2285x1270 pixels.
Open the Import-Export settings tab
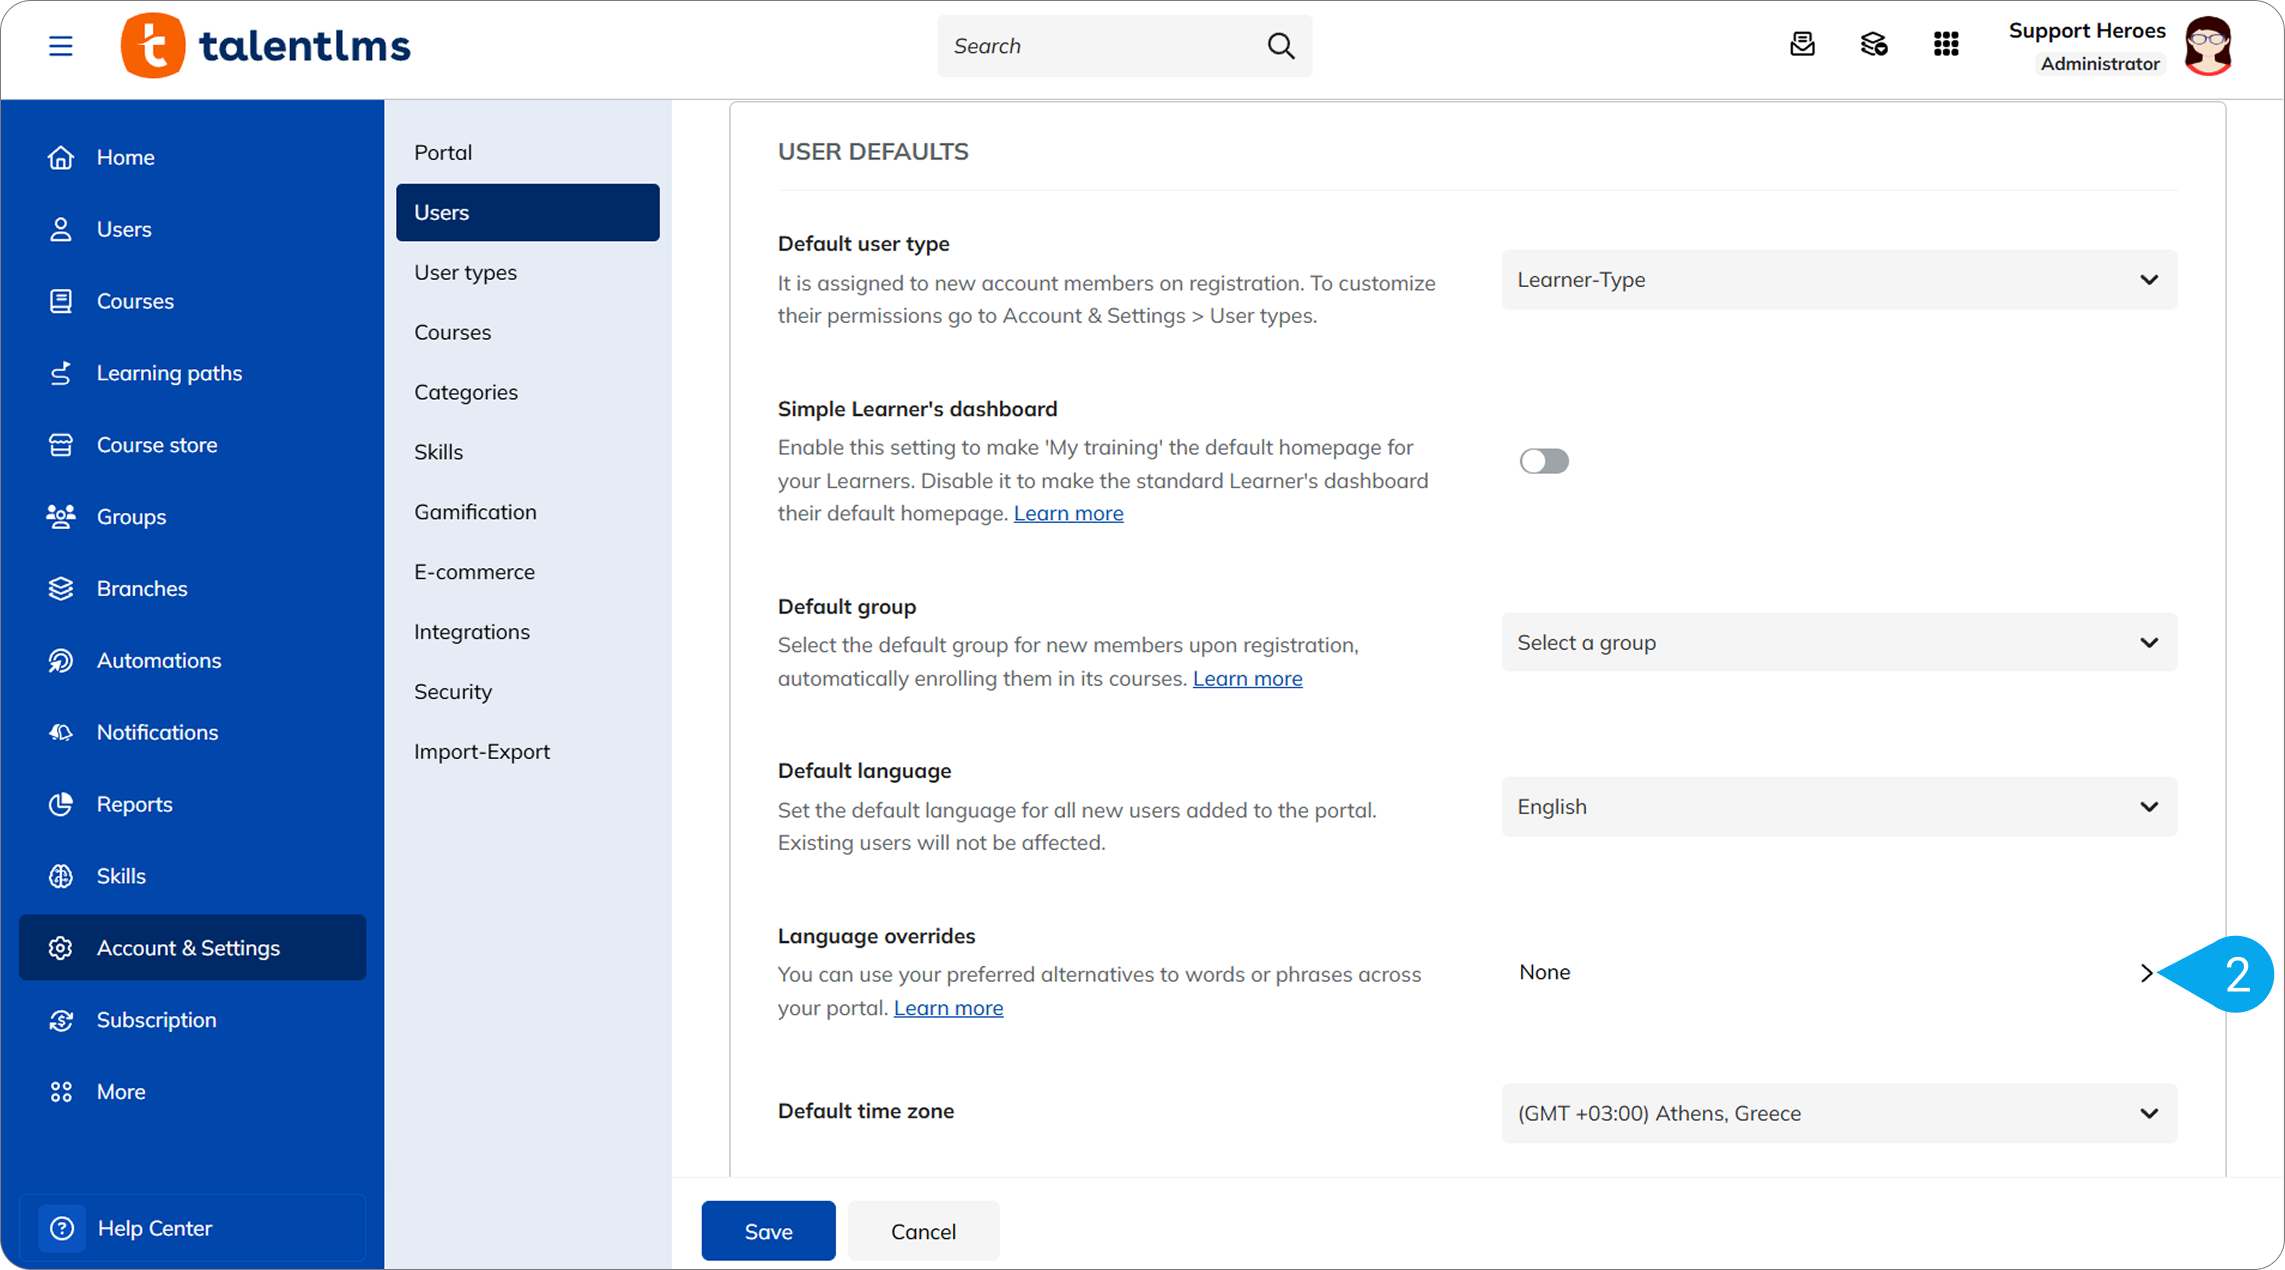pyautogui.click(x=528, y=752)
